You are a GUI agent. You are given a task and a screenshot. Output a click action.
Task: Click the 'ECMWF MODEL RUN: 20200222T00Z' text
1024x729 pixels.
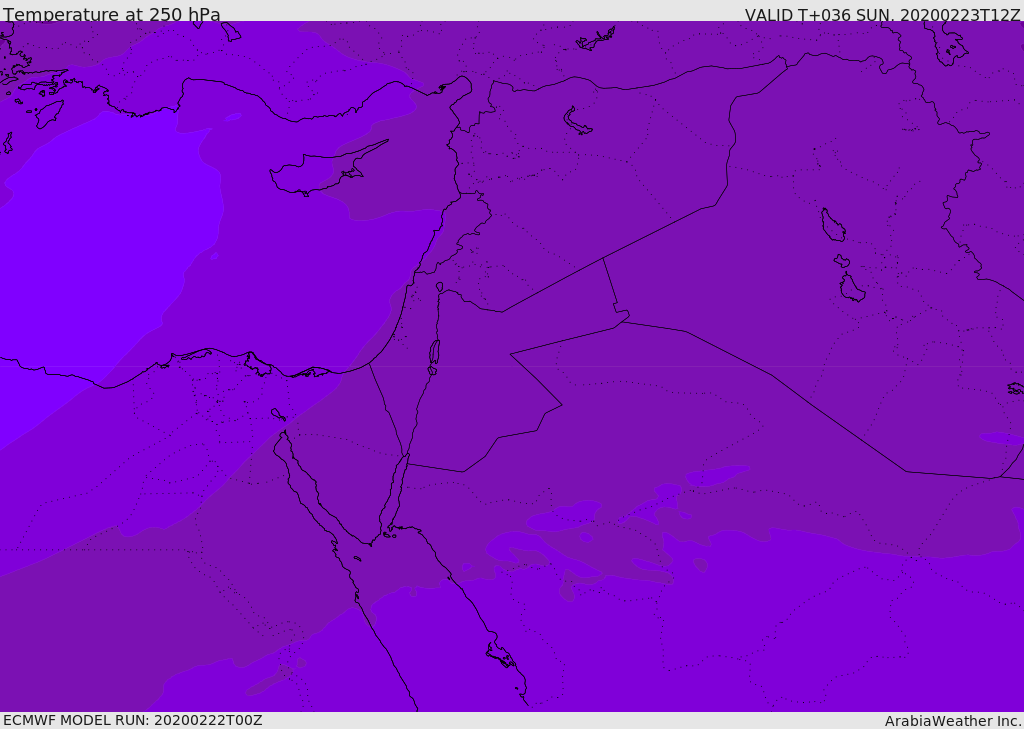tap(133, 720)
